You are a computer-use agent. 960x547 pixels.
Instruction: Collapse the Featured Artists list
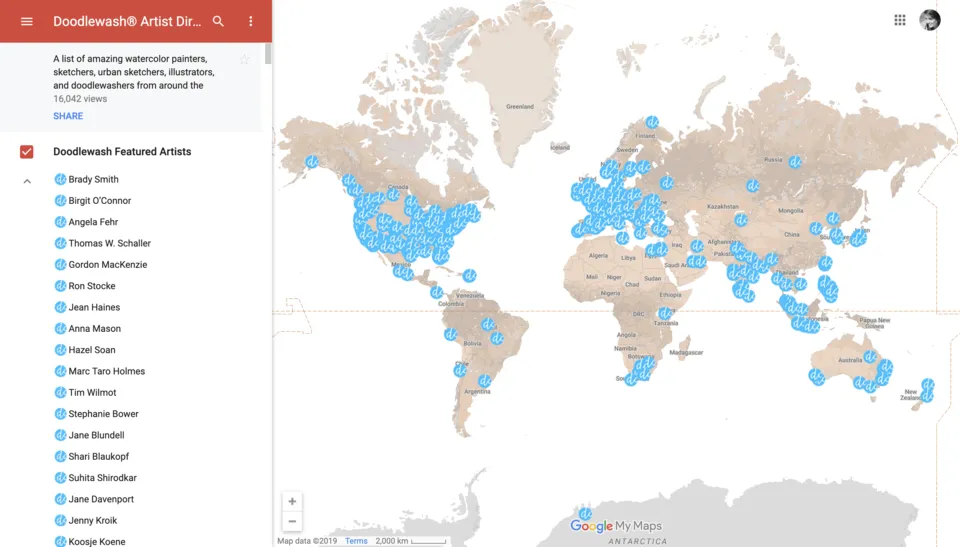point(27,181)
